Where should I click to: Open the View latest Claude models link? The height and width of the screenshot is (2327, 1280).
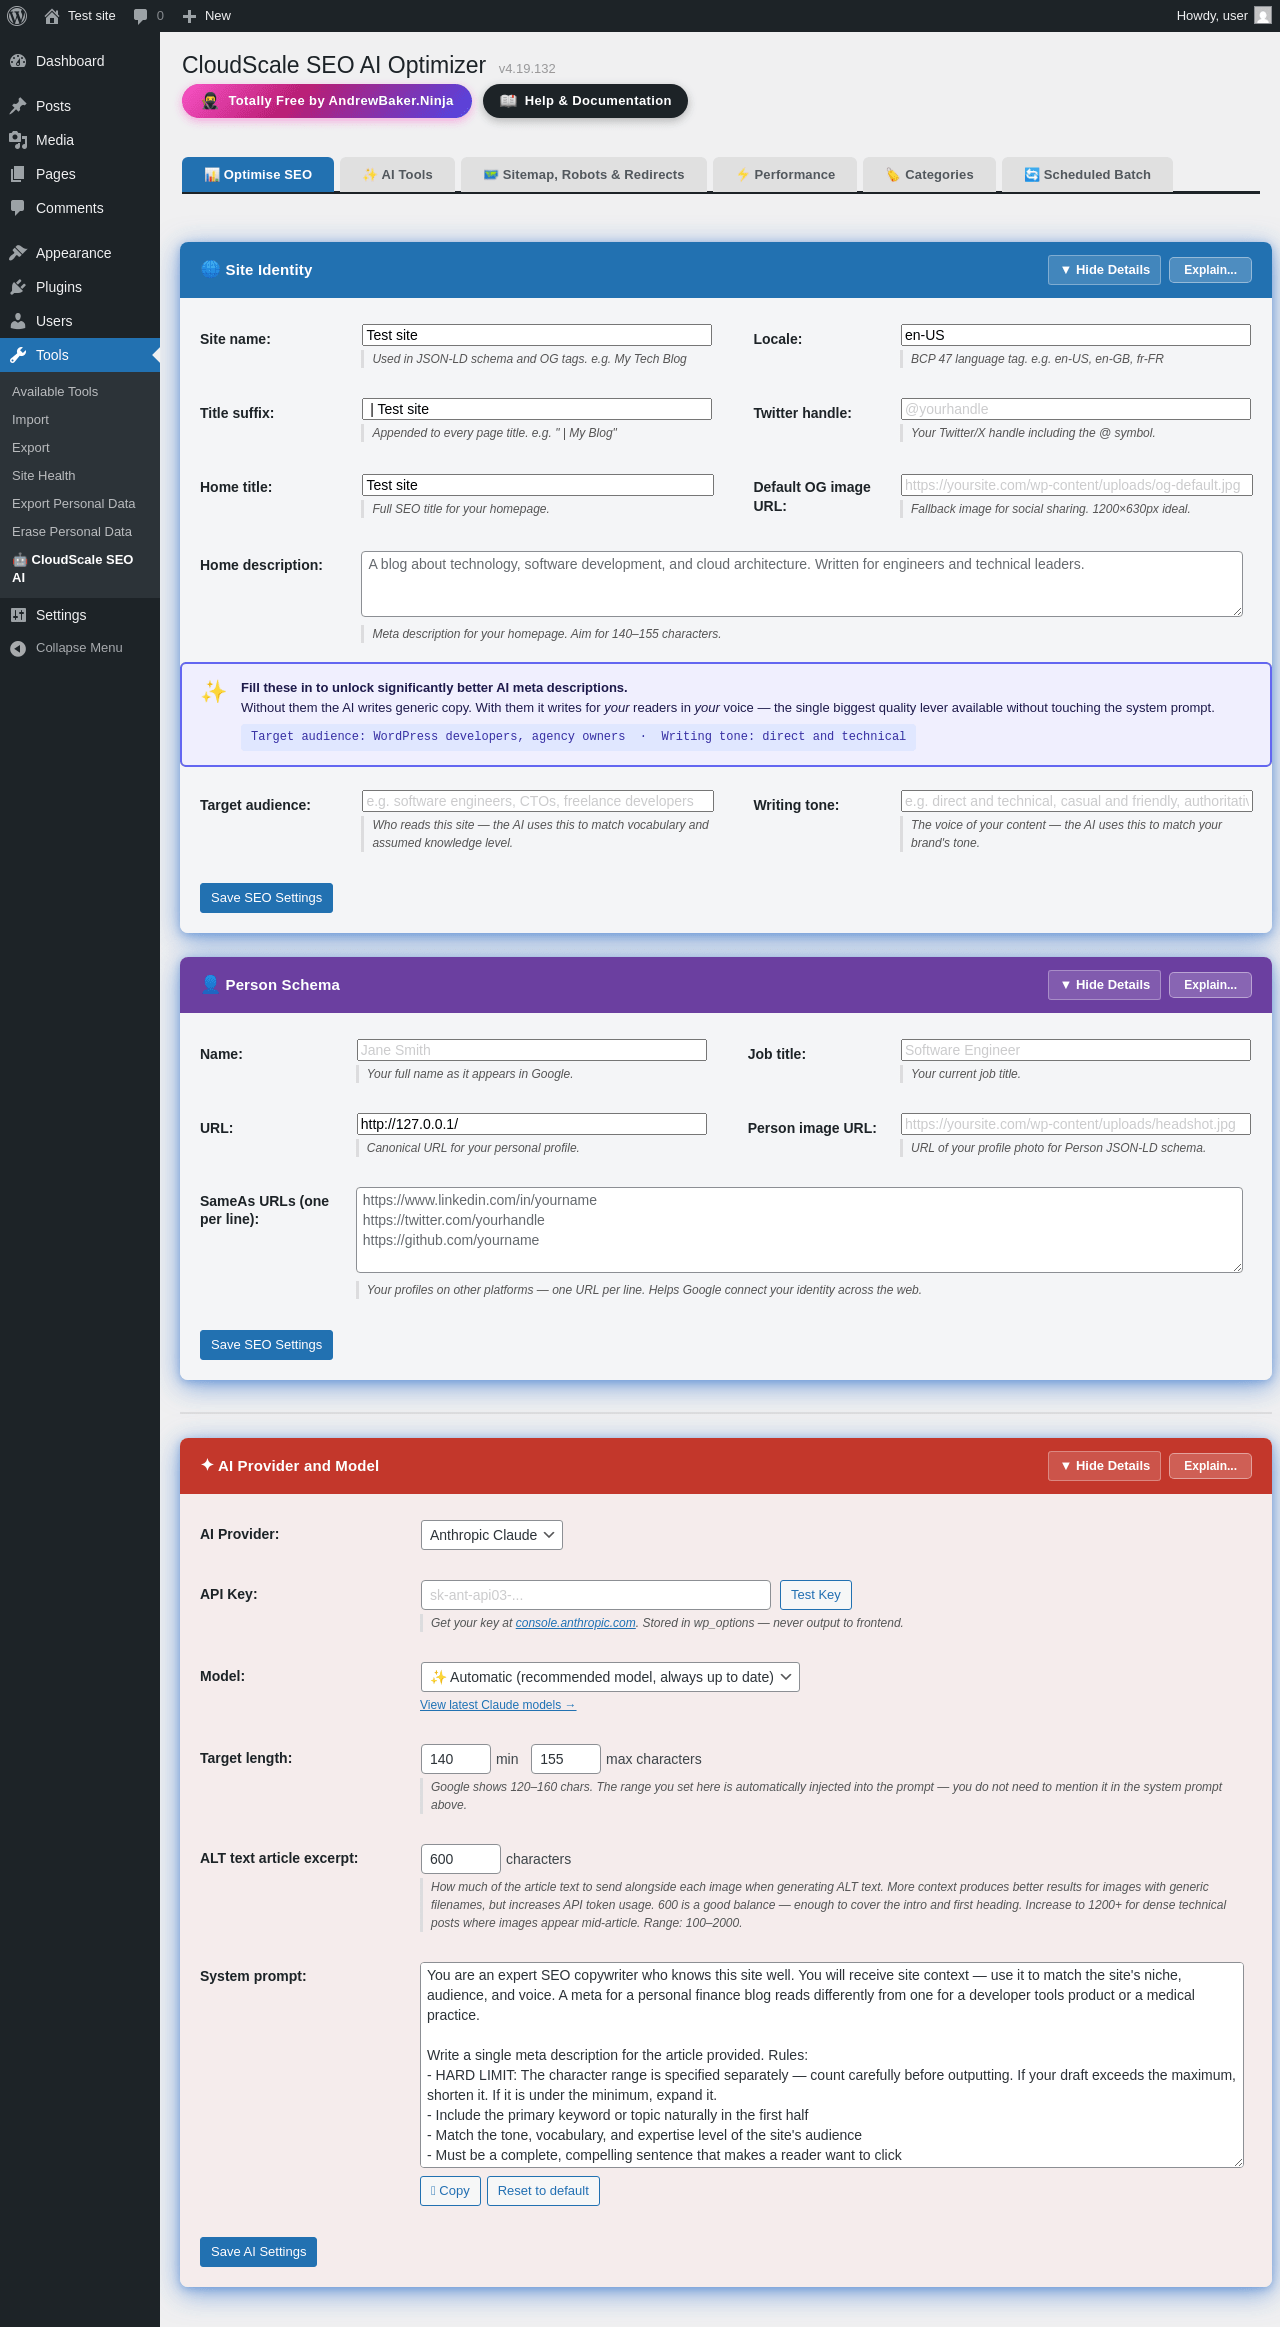click(498, 1705)
